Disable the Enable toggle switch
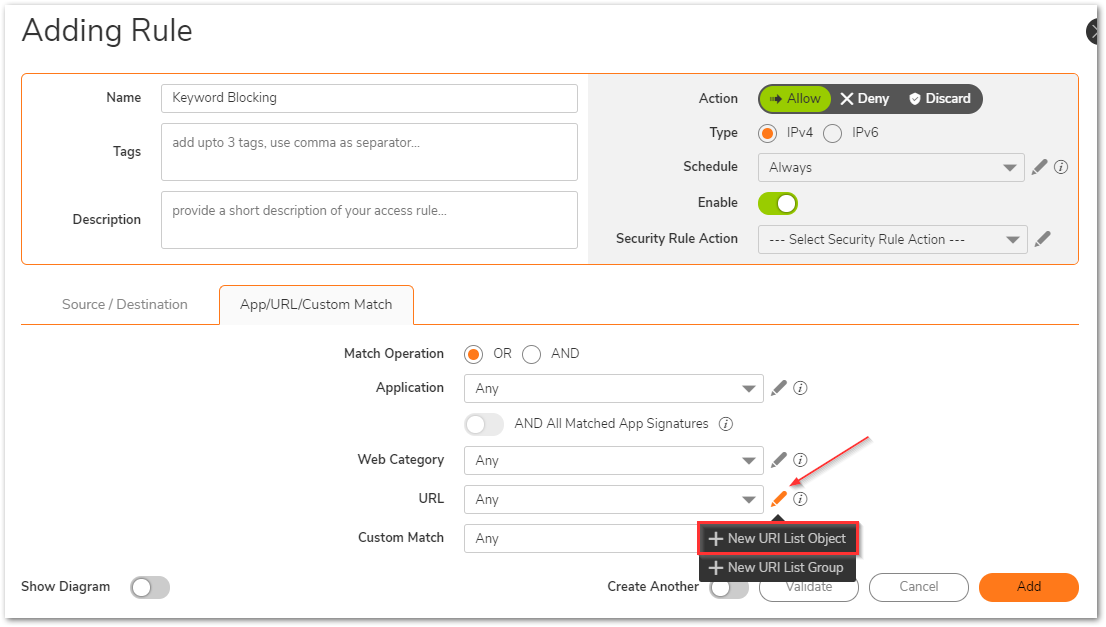This screenshot has height=627, width=1106. click(x=778, y=203)
